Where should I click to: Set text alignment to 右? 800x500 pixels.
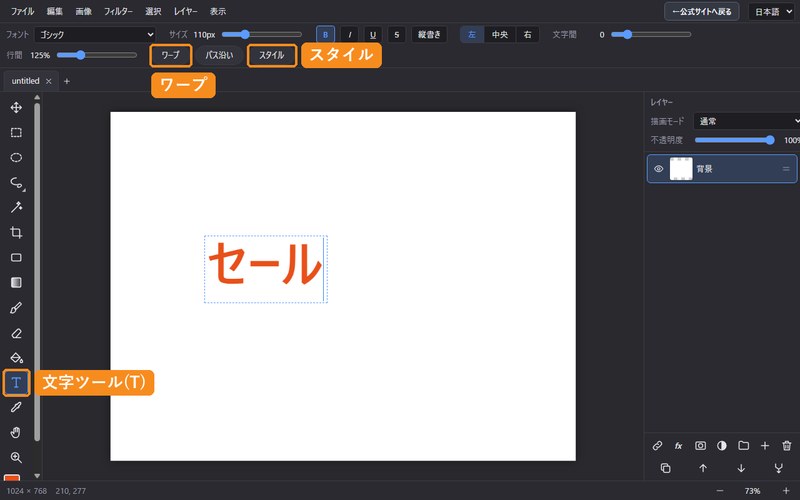[x=528, y=35]
